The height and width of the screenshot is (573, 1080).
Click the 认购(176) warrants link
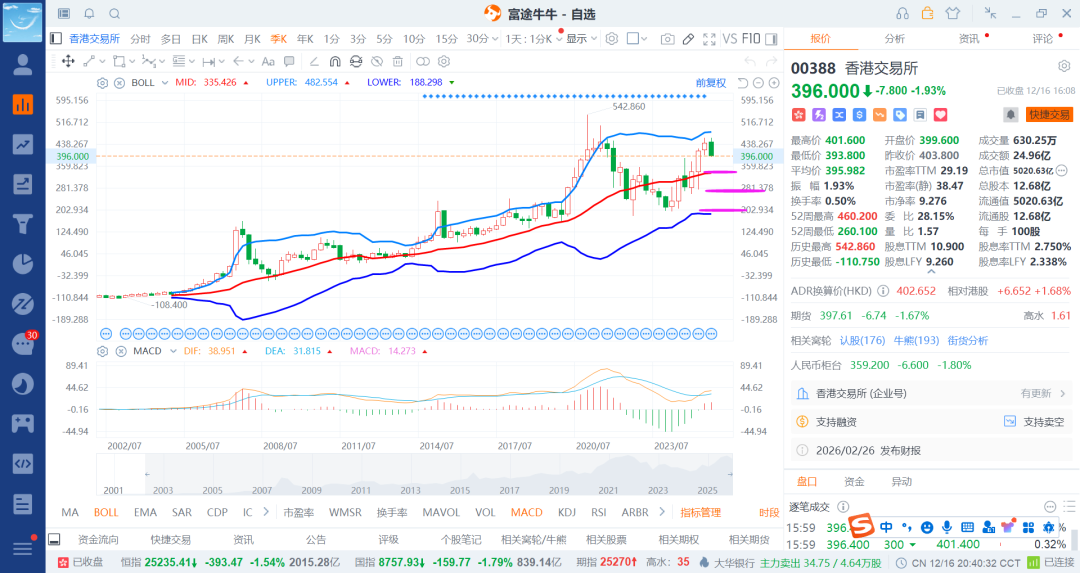862,340
